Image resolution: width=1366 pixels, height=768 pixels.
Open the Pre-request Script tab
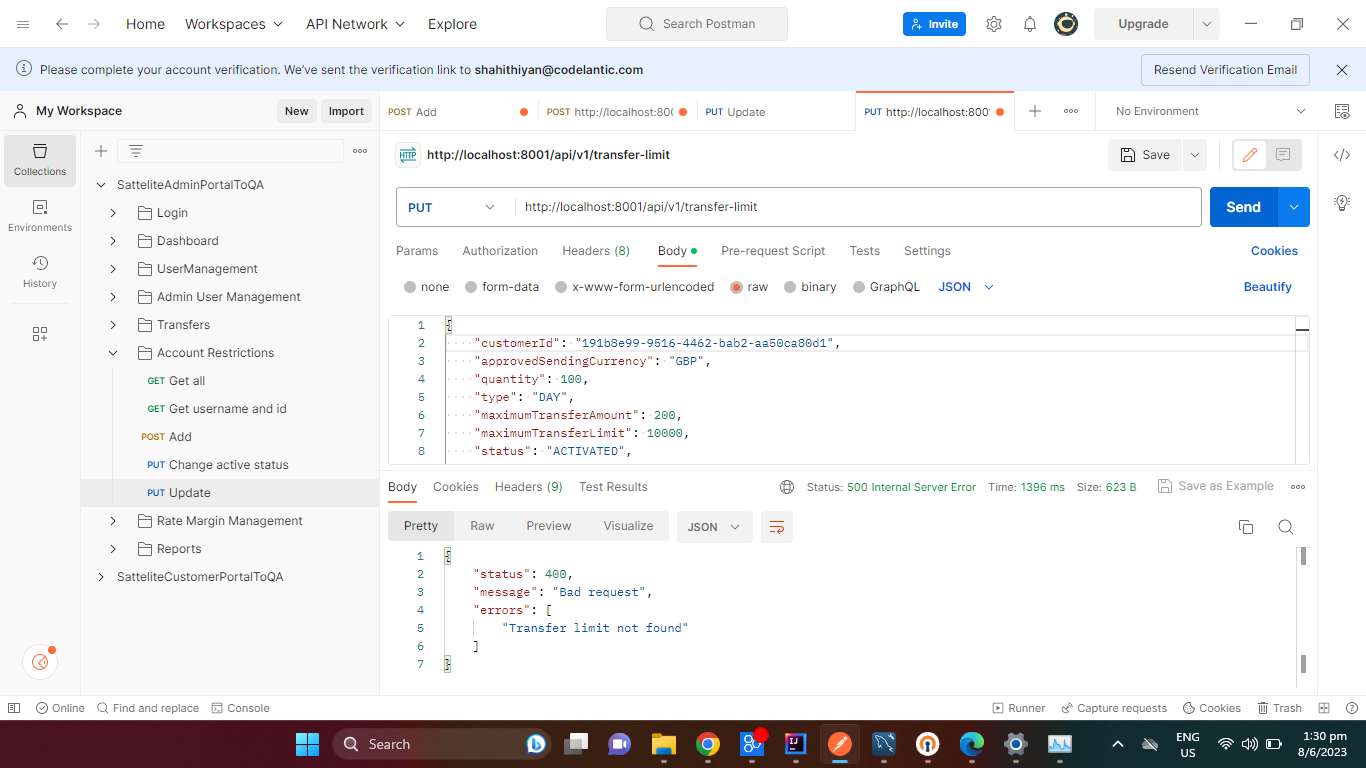(x=773, y=251)
